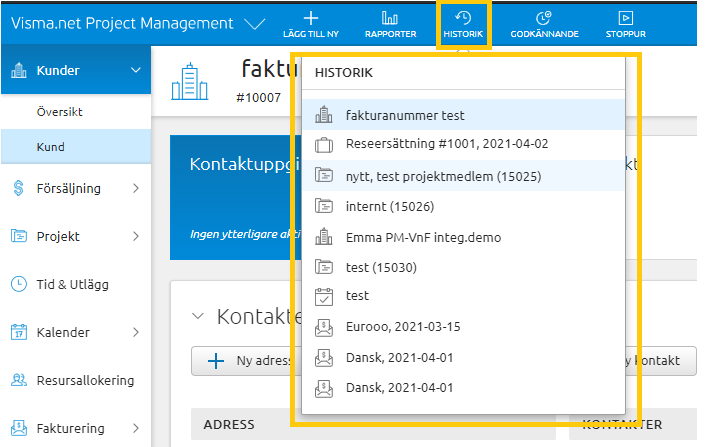The width and height of the screenshot is (708, 447).
Task: Click the Försäljning dollar icon
Action: 19,188
